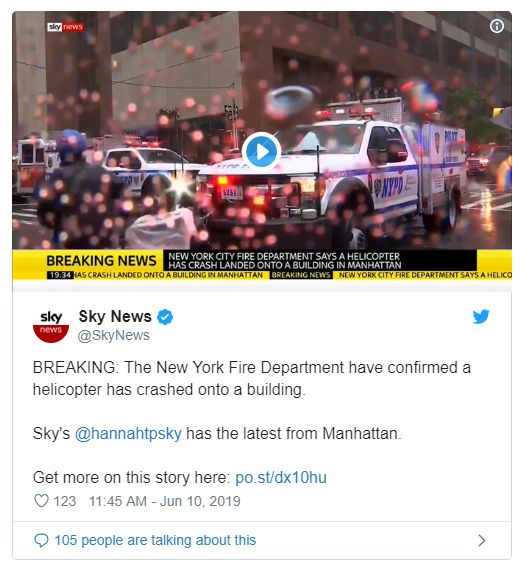This screenshot has width=531, height=572.
Task: Play the Sky News video
Action: pos(261,152)
